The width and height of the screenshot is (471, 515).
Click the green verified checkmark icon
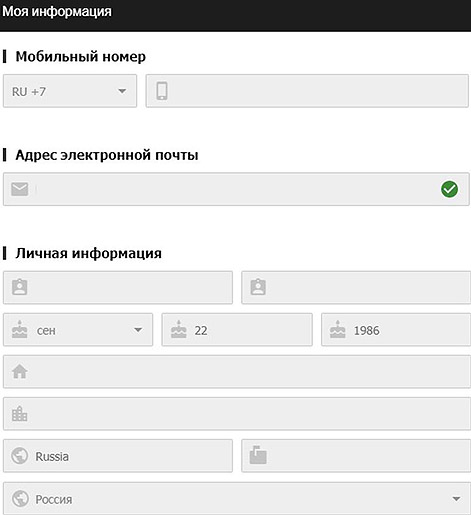[x=449, y=189]
